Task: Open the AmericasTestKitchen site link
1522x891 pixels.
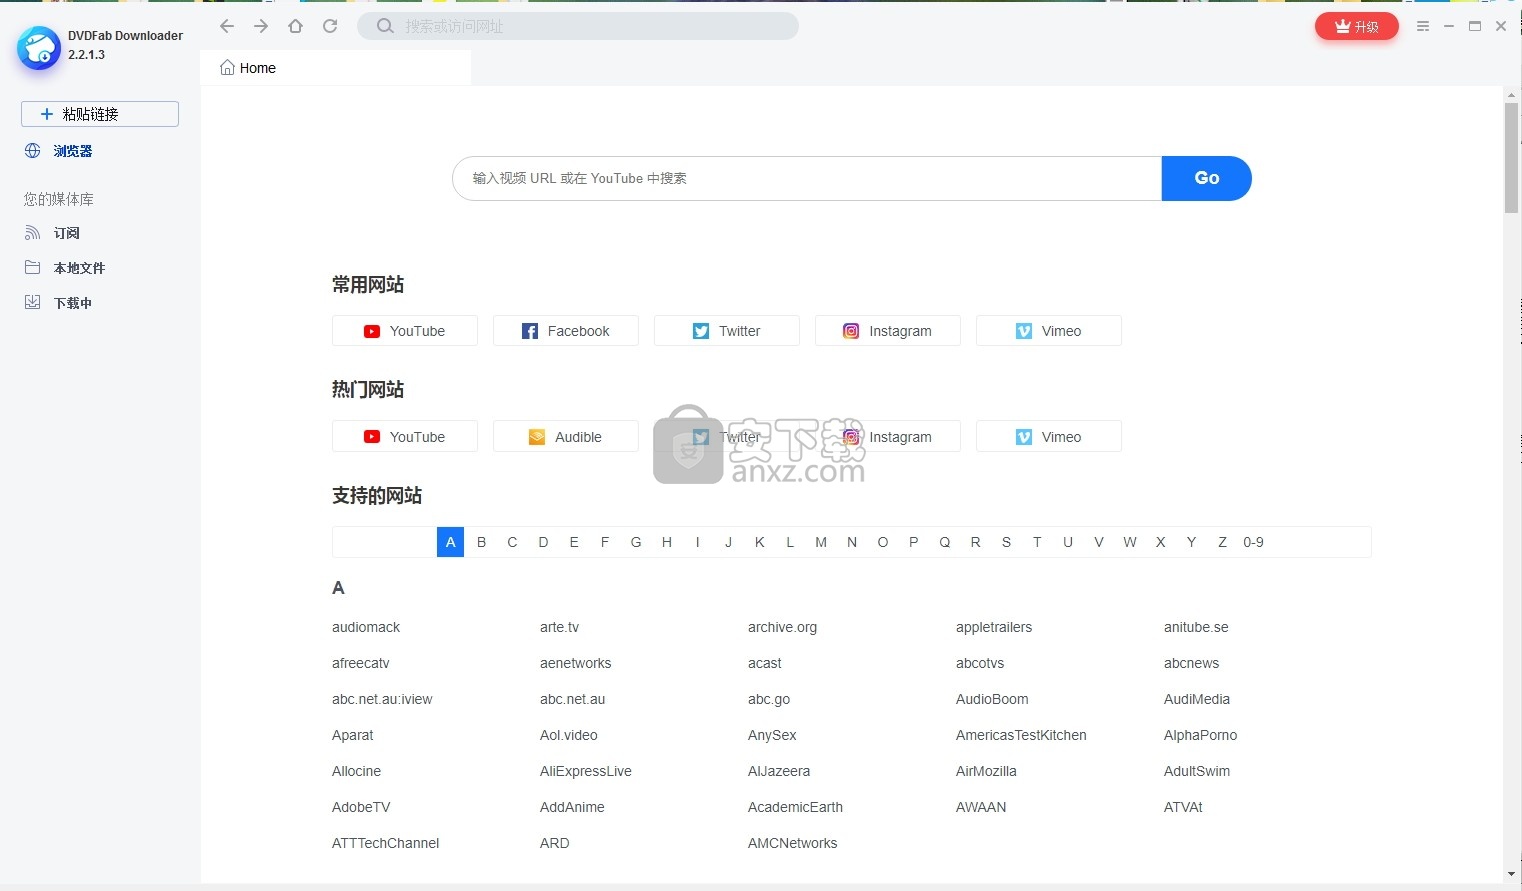Action: 1021,735
